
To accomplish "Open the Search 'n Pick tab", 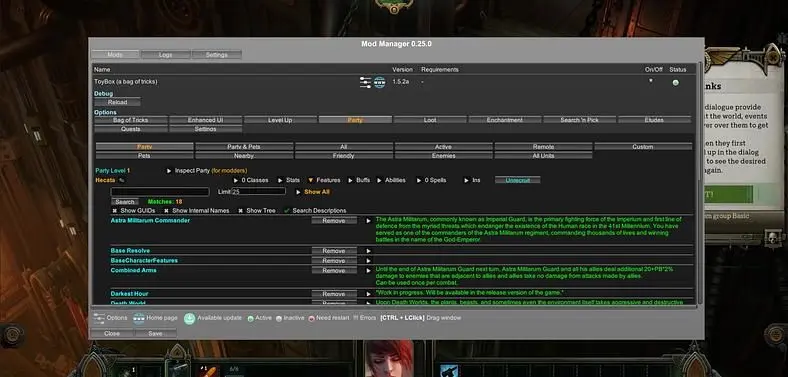I will (x=580, y=120).
